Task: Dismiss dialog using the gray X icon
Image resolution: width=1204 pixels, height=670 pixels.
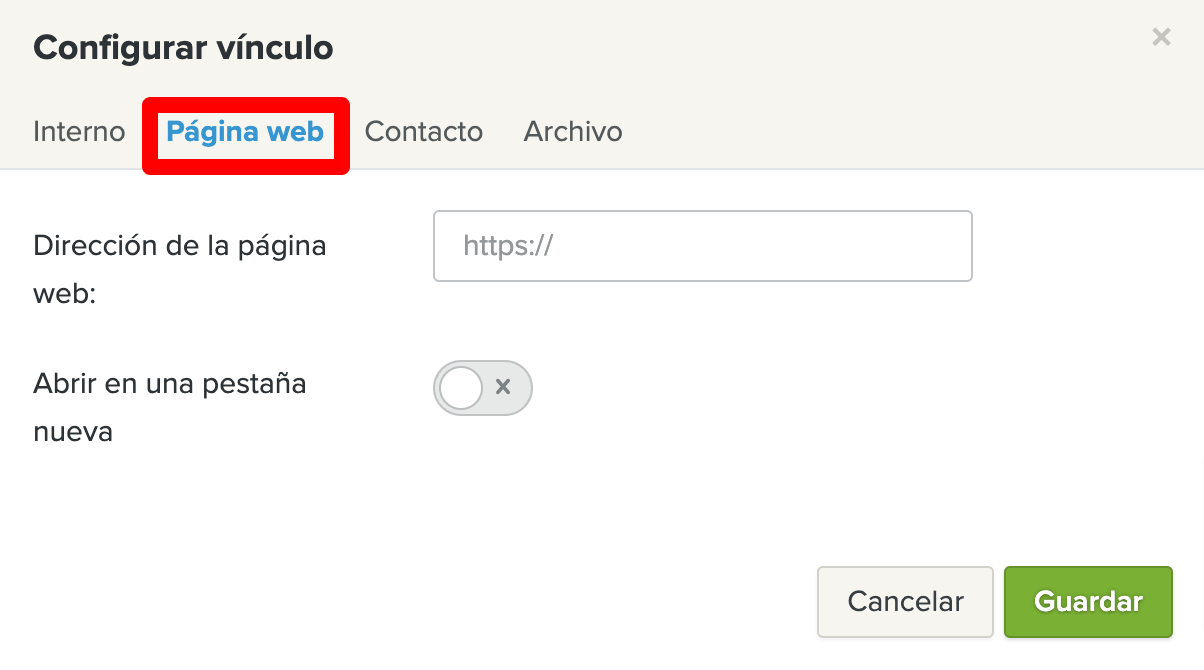Action: (1160, 38)
